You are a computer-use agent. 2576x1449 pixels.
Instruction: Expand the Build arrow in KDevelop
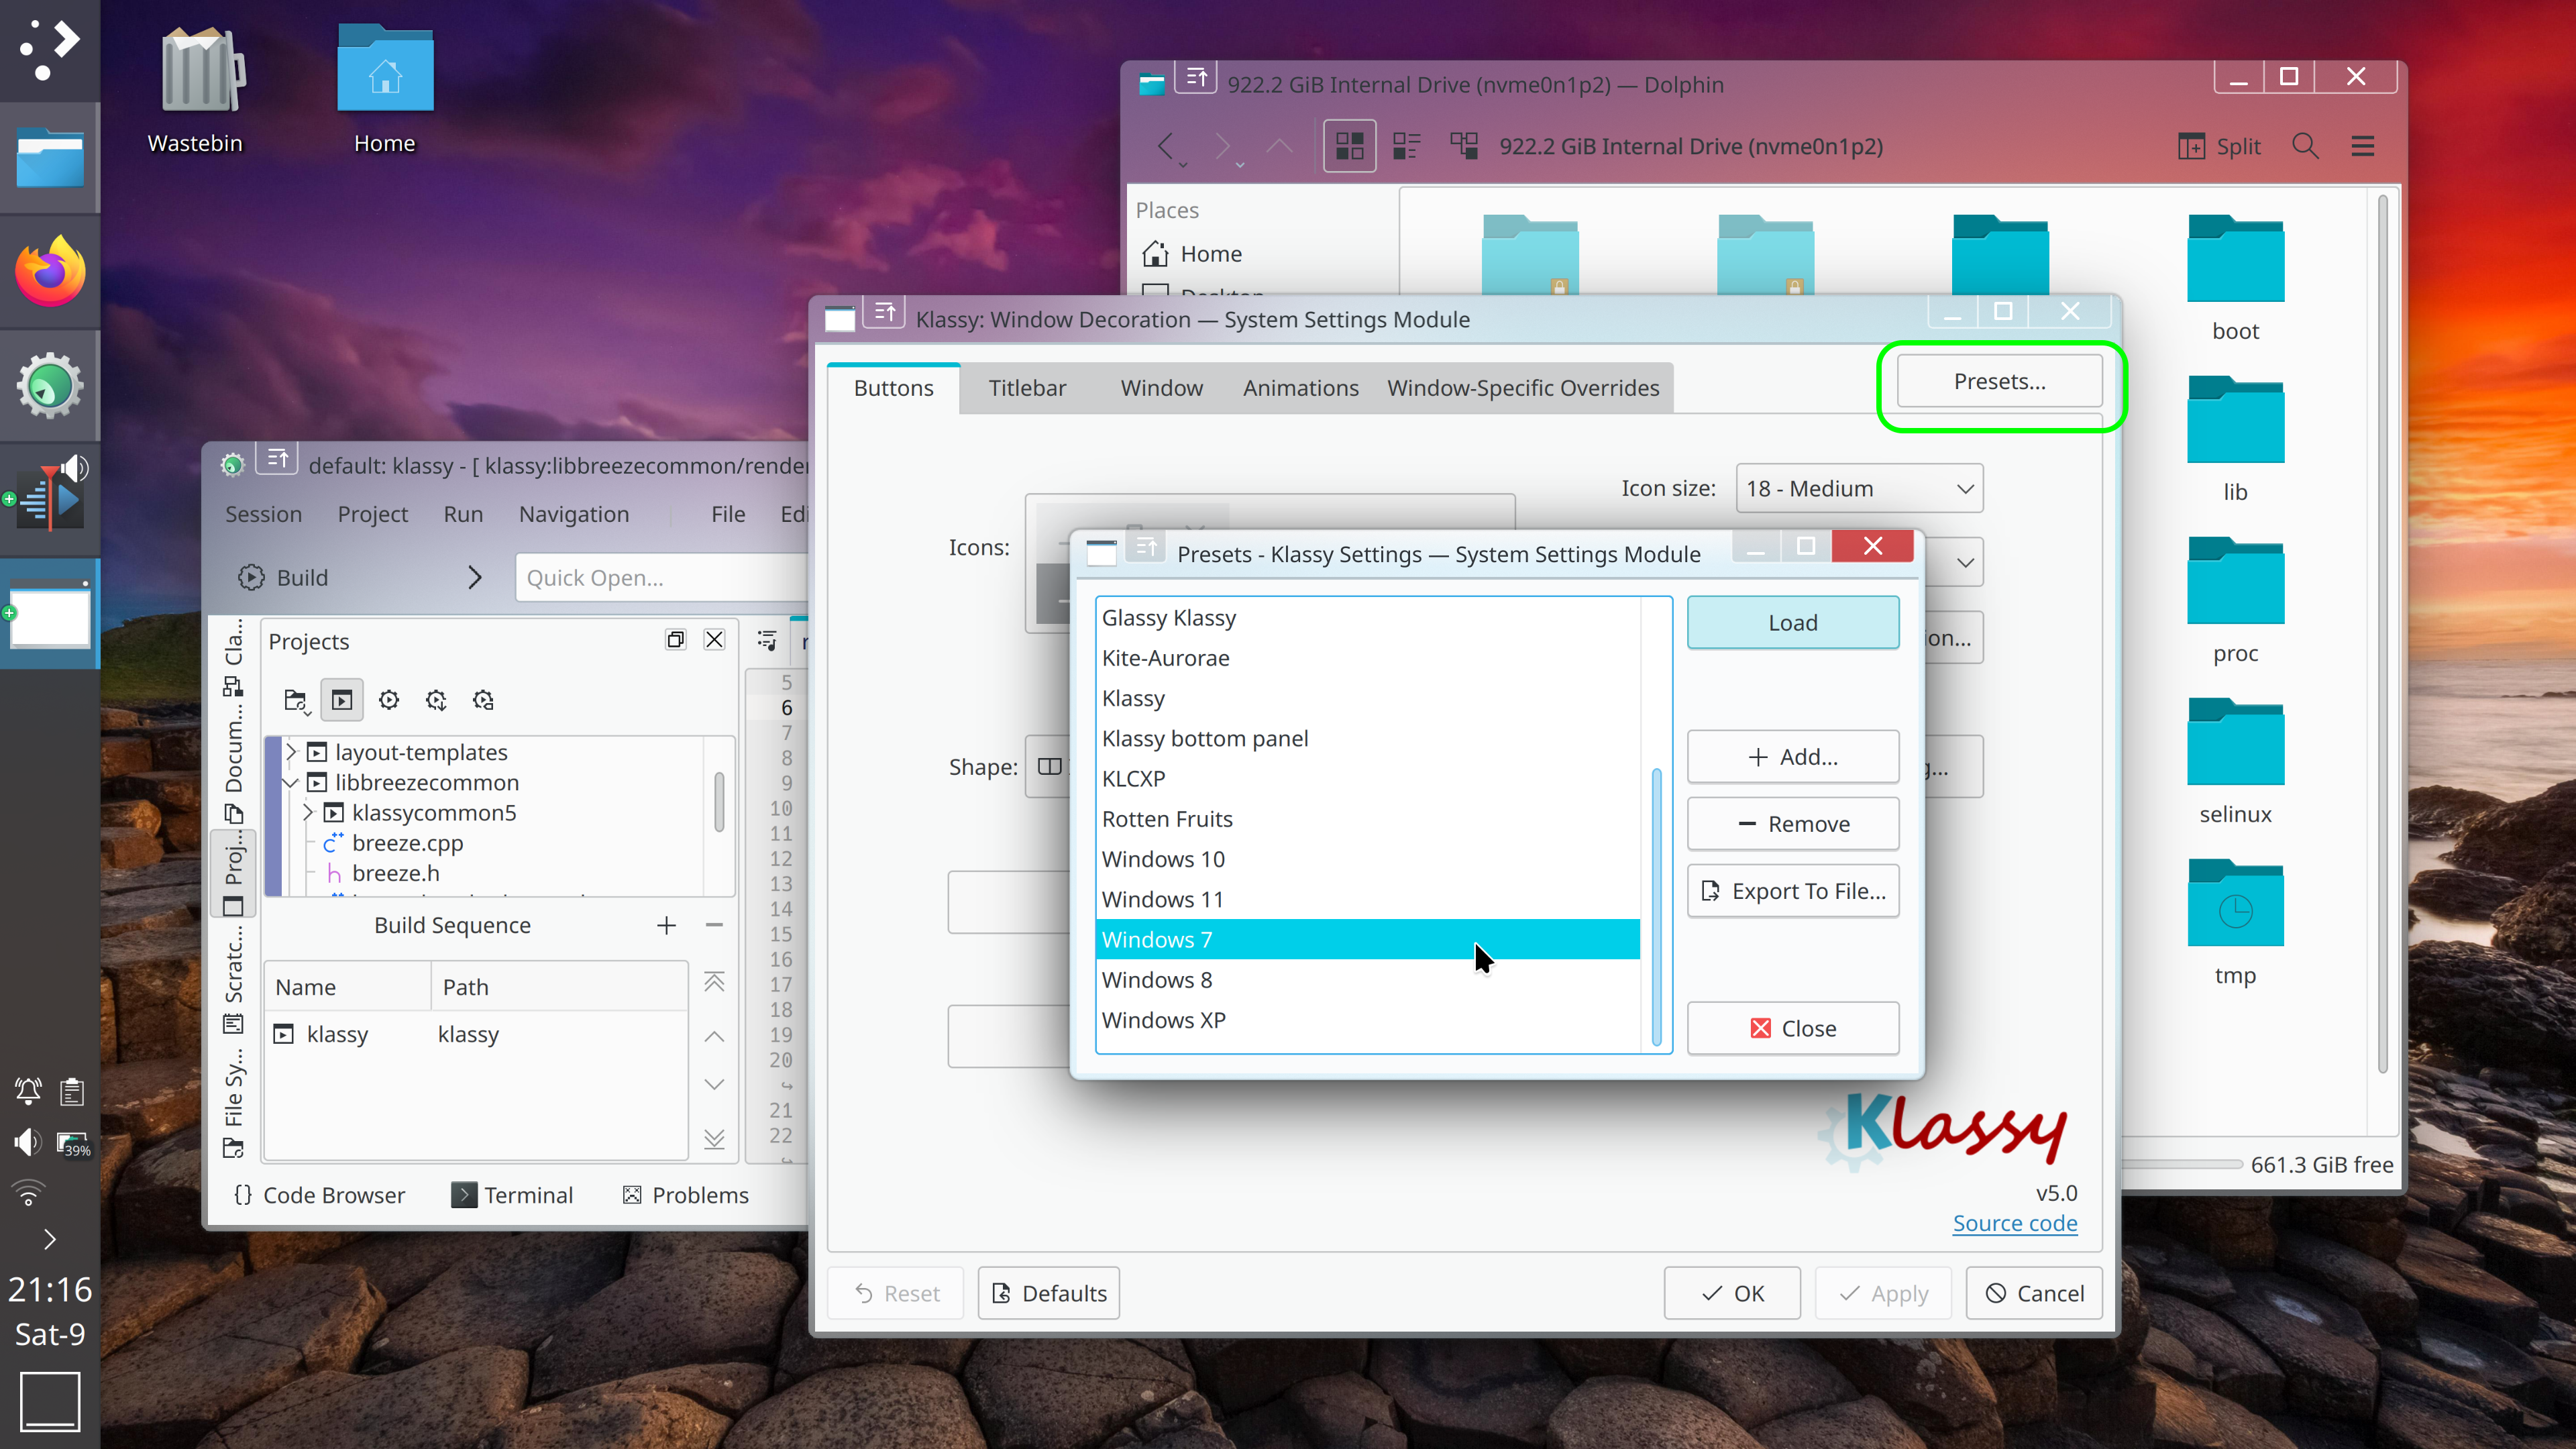(475, 577)
